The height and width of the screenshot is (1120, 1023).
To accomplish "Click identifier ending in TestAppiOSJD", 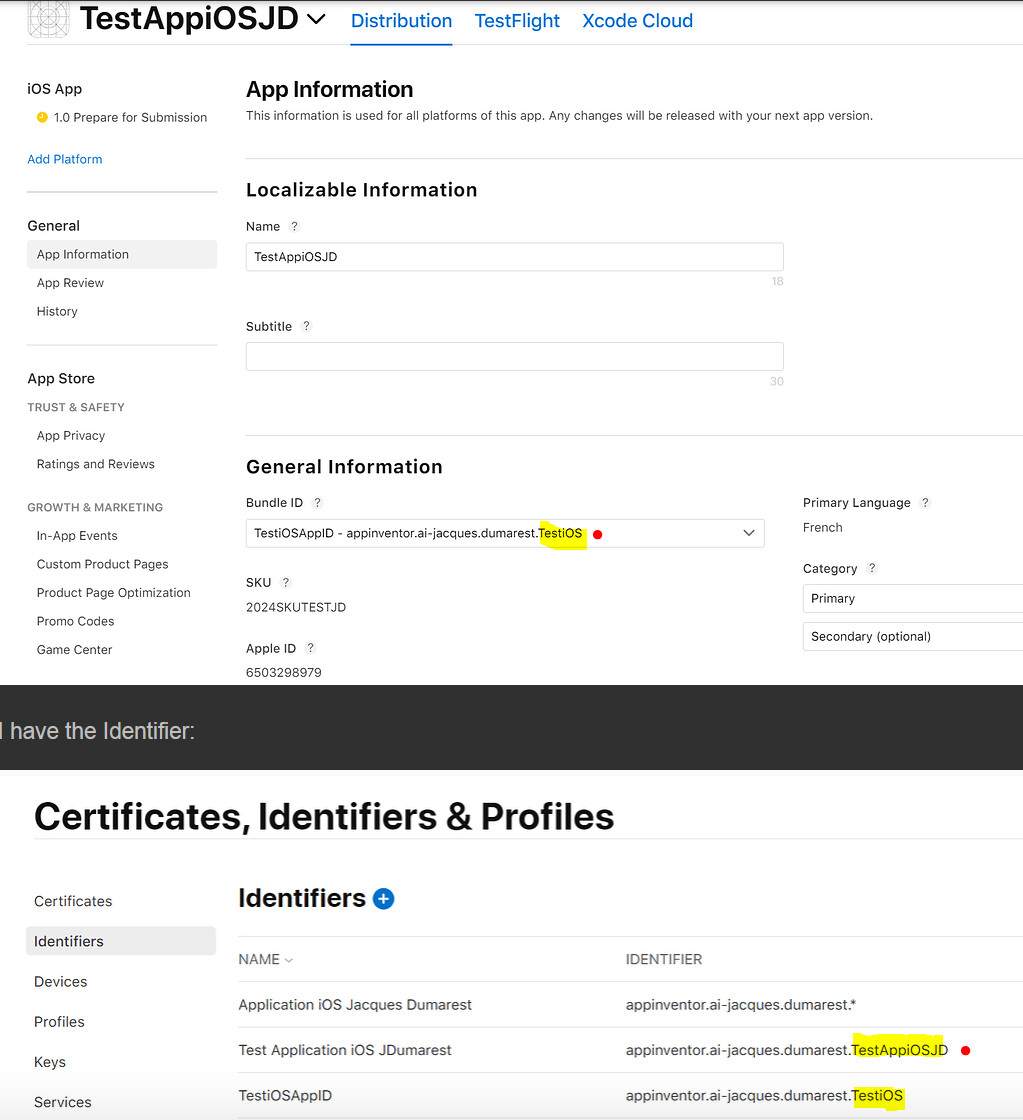I will pyautogui.click(x=787, y=1050).
